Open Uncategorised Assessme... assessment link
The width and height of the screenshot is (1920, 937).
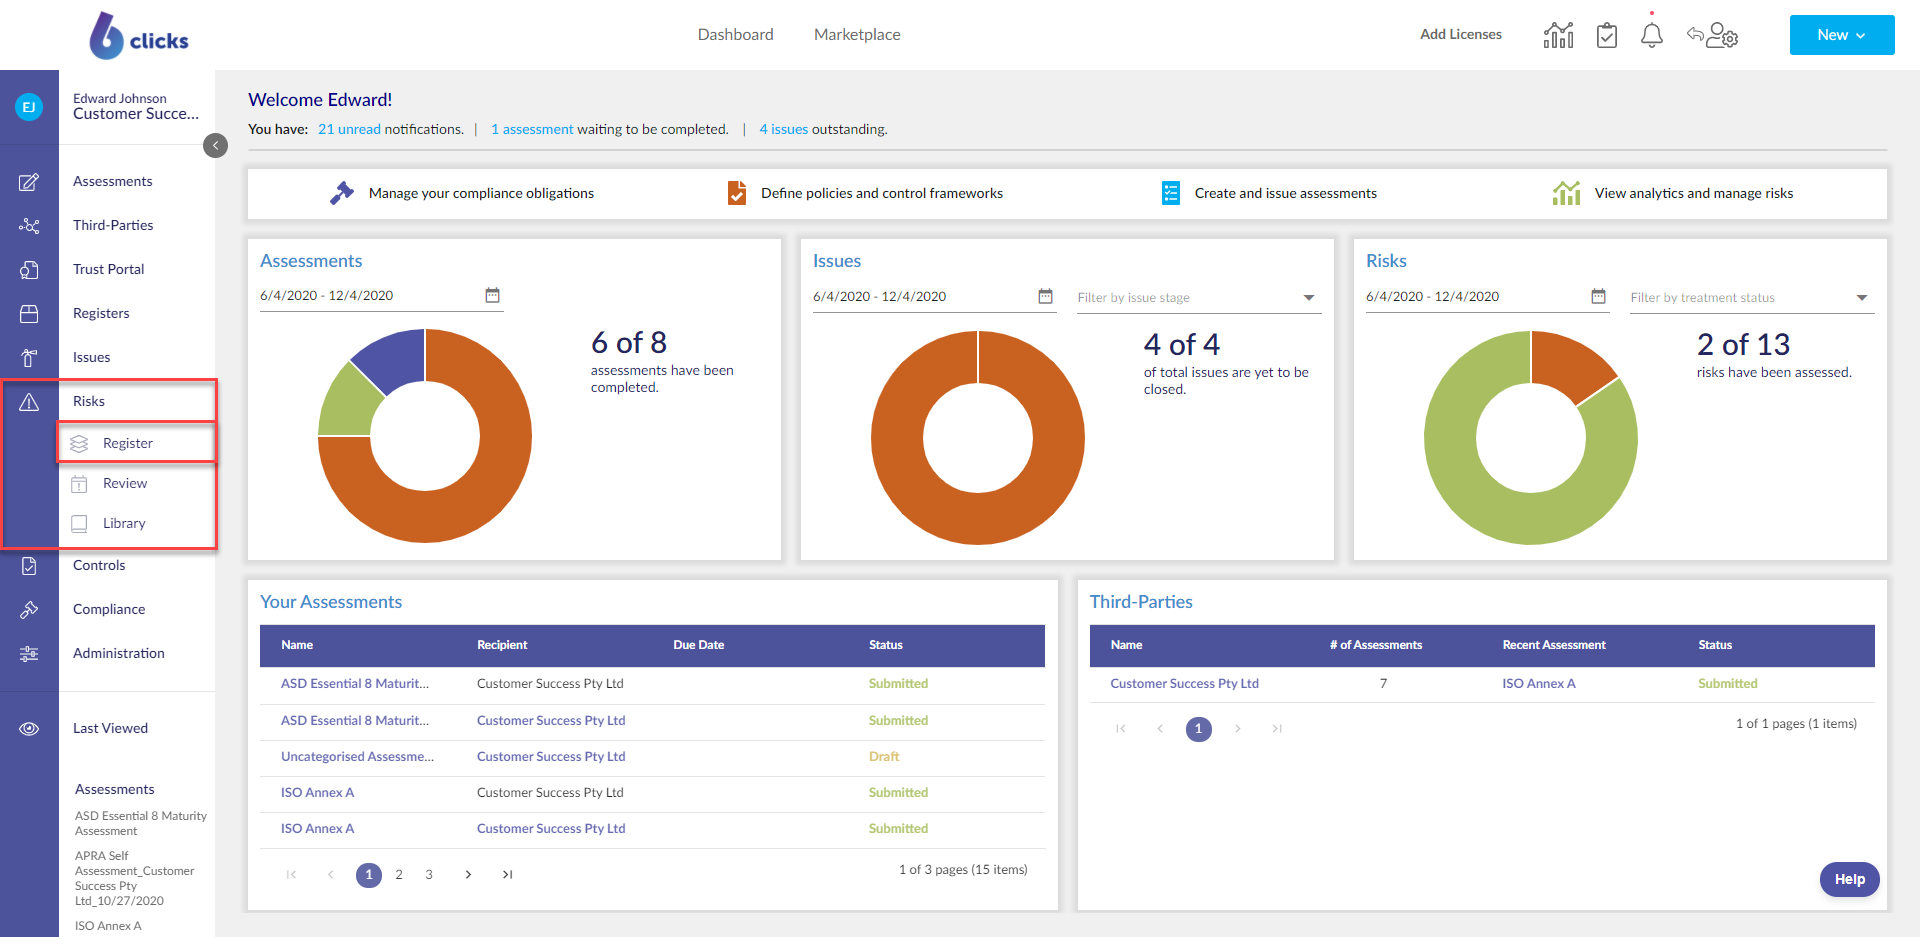[357, 757]
